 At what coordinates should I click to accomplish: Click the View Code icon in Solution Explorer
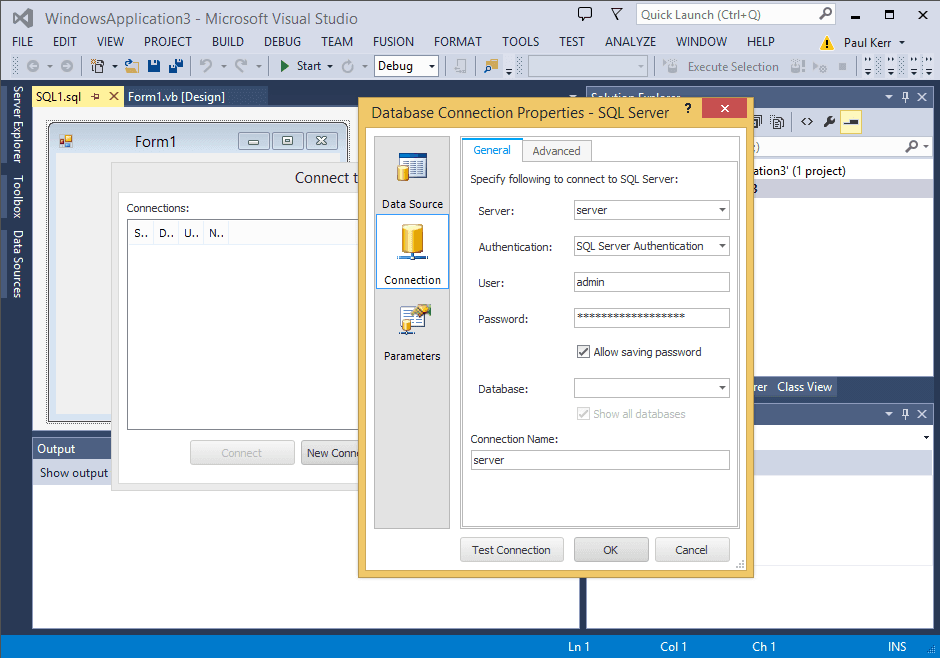click(x=807, y=122)
